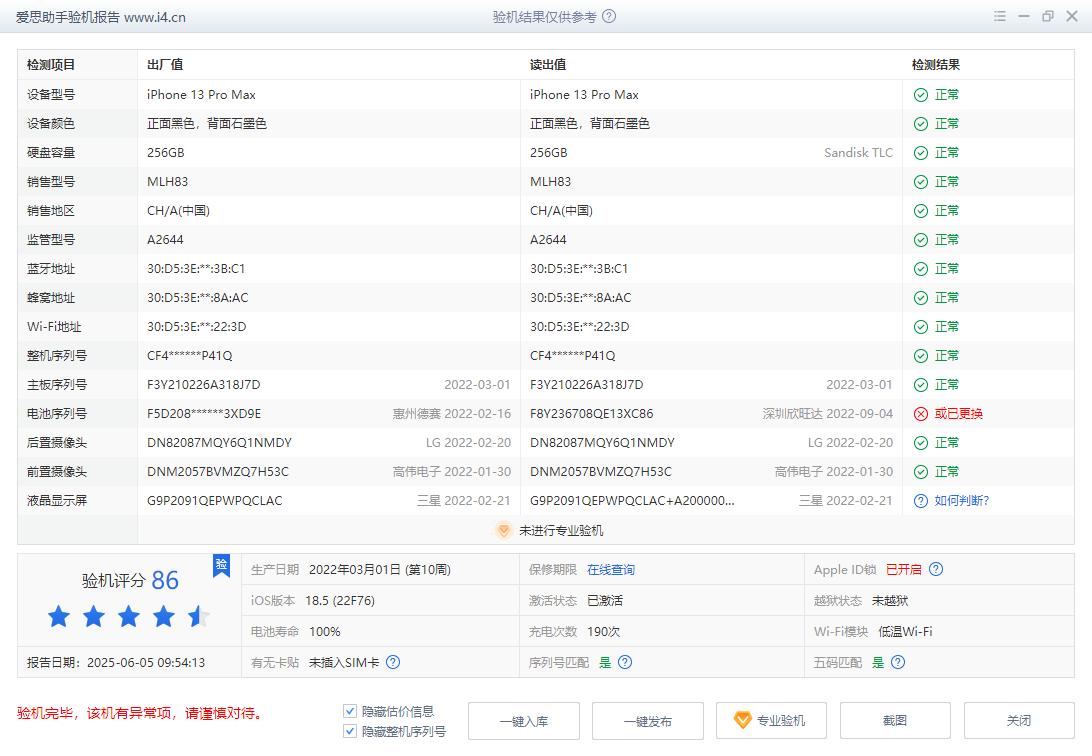Click the 截图 screenshot button
Screen dimensions: 1092x756
point(895,721)
